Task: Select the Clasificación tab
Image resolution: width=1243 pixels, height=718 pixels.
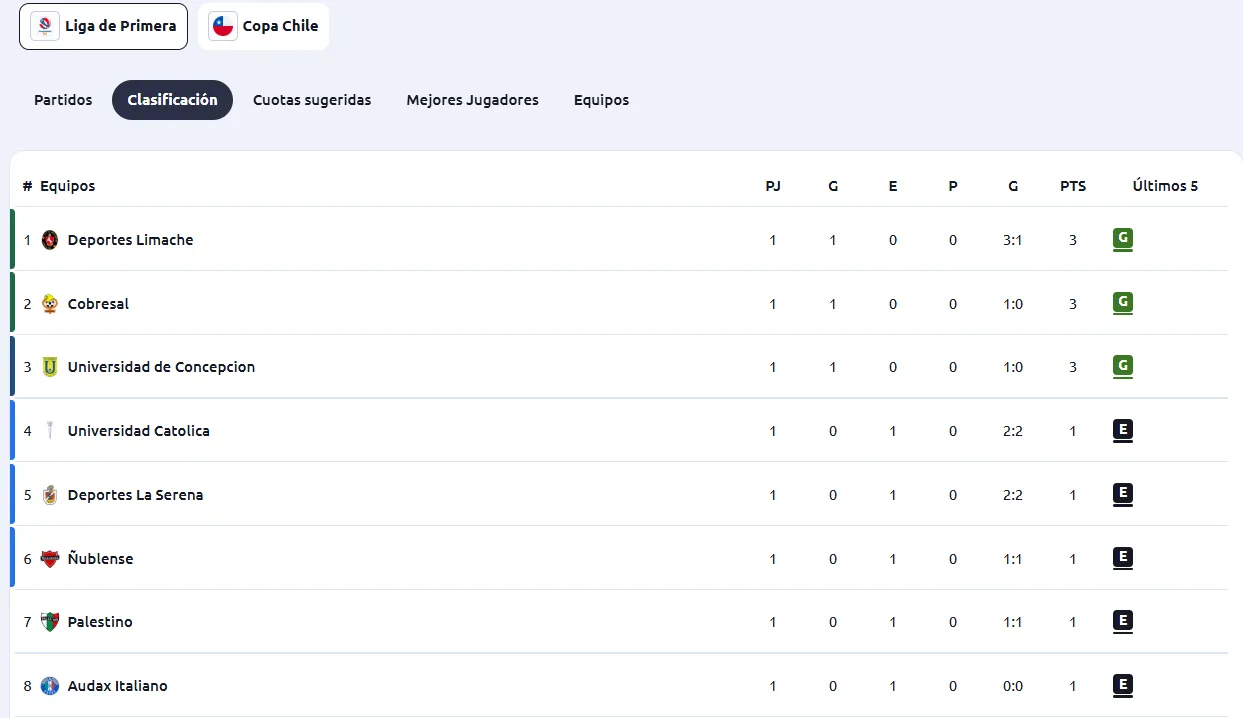Action: click(x=172, y=100)
